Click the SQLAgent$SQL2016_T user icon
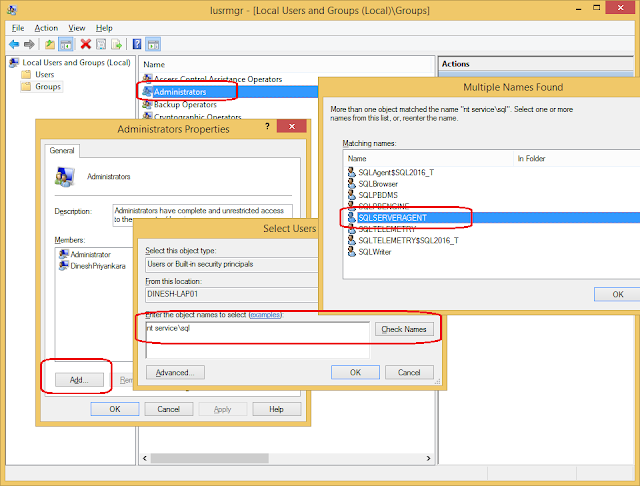 (x=351, y=172)
